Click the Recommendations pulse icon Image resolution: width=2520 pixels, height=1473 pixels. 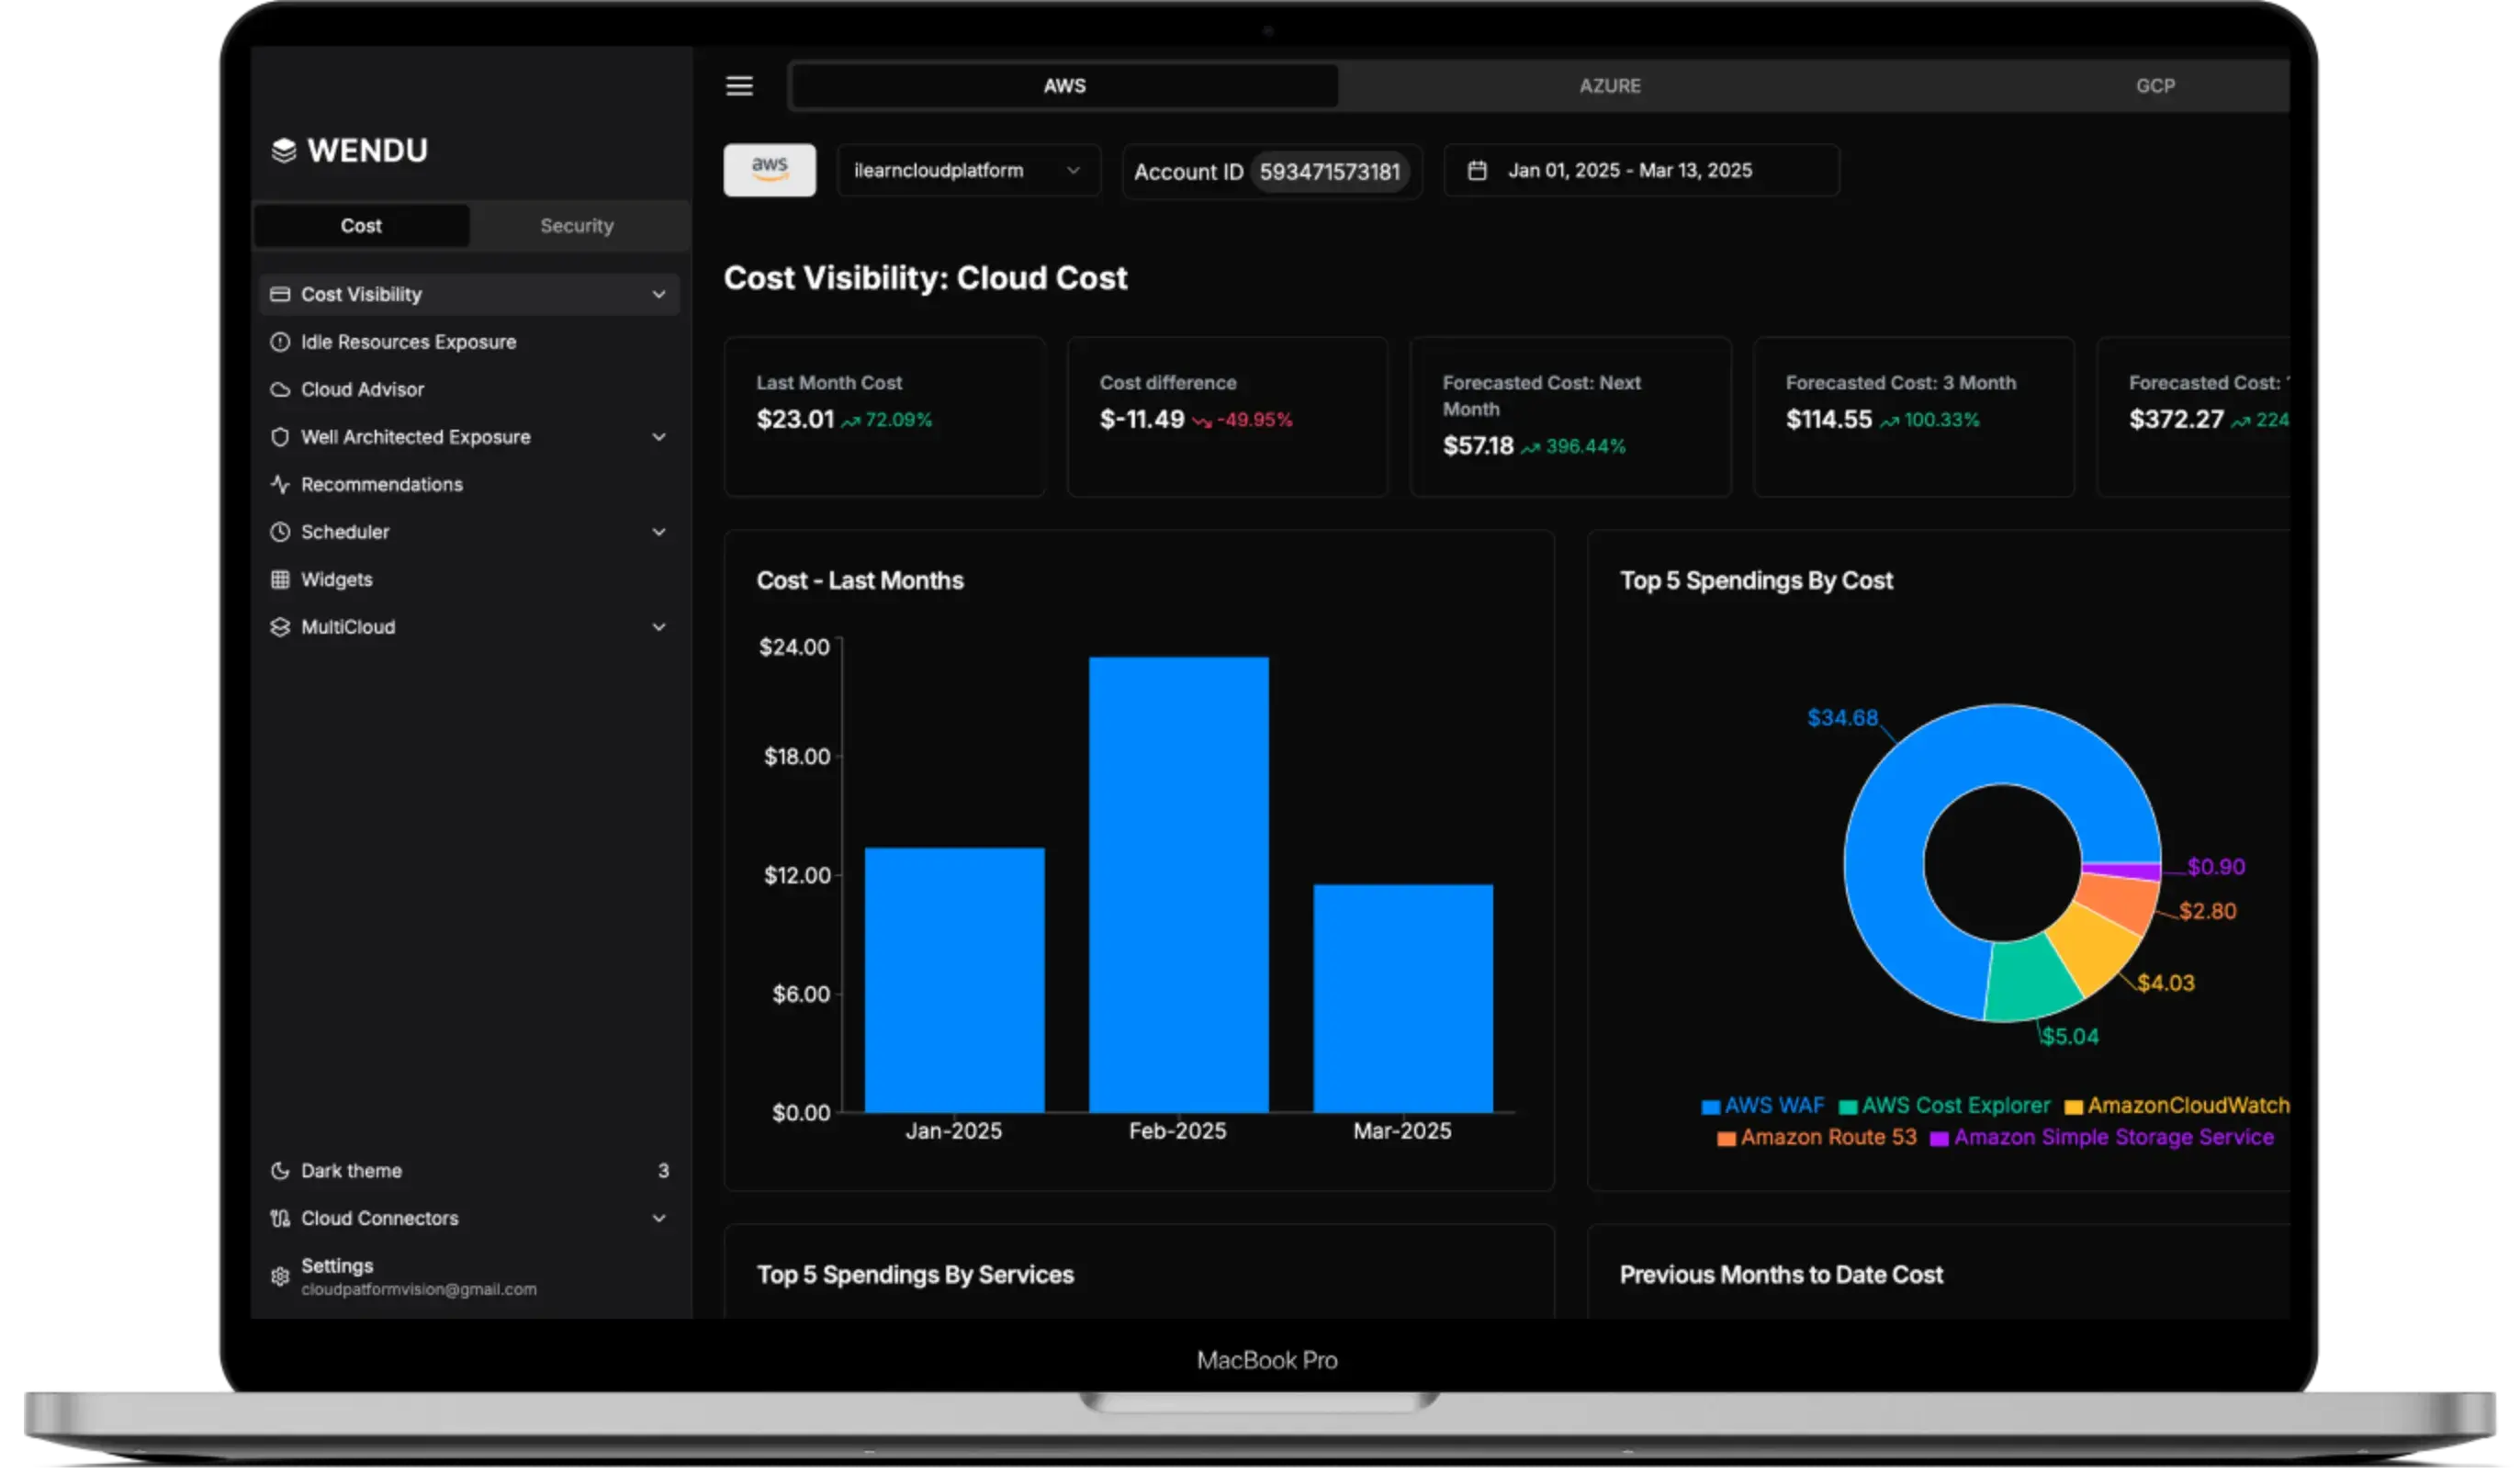[x=280, y=484]
